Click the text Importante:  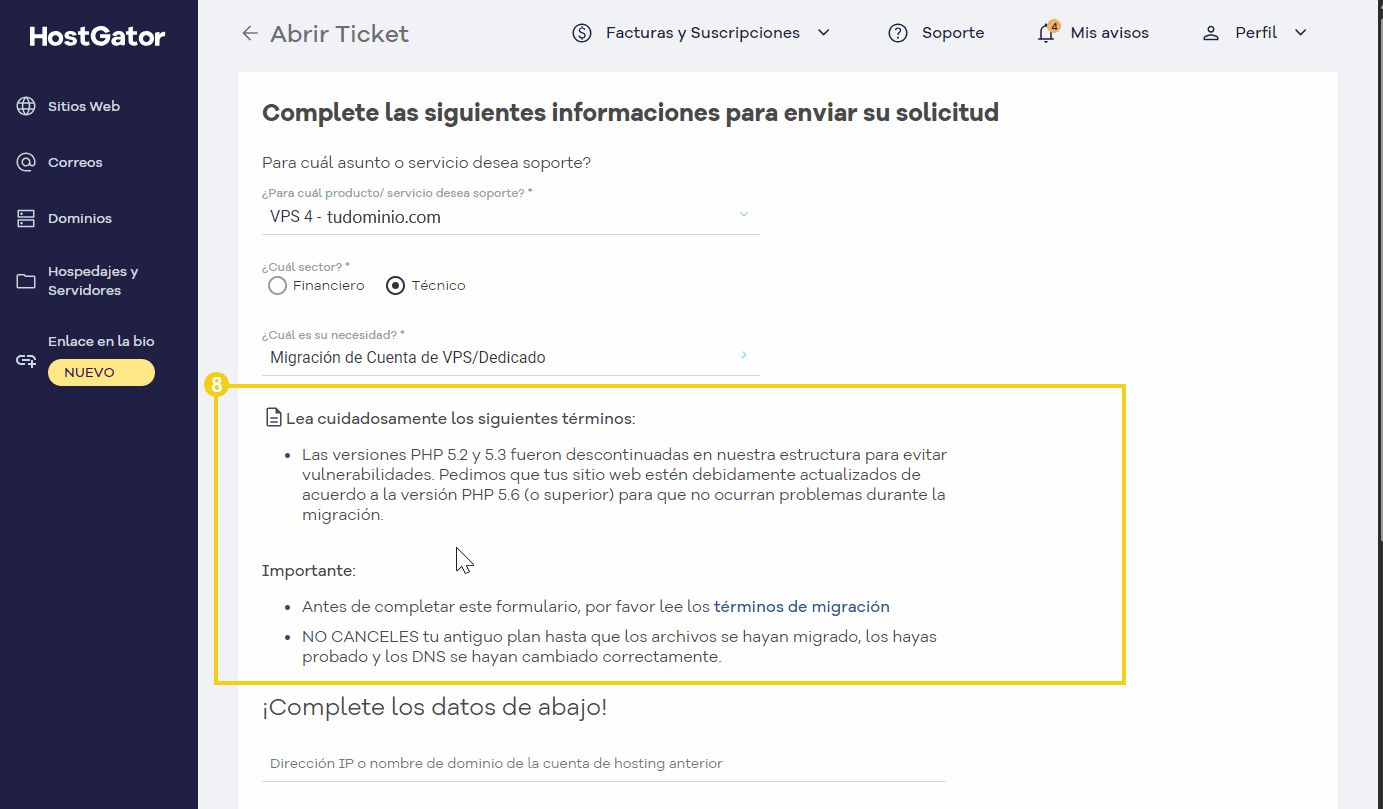pyautogui.click(x=309, y=571)
